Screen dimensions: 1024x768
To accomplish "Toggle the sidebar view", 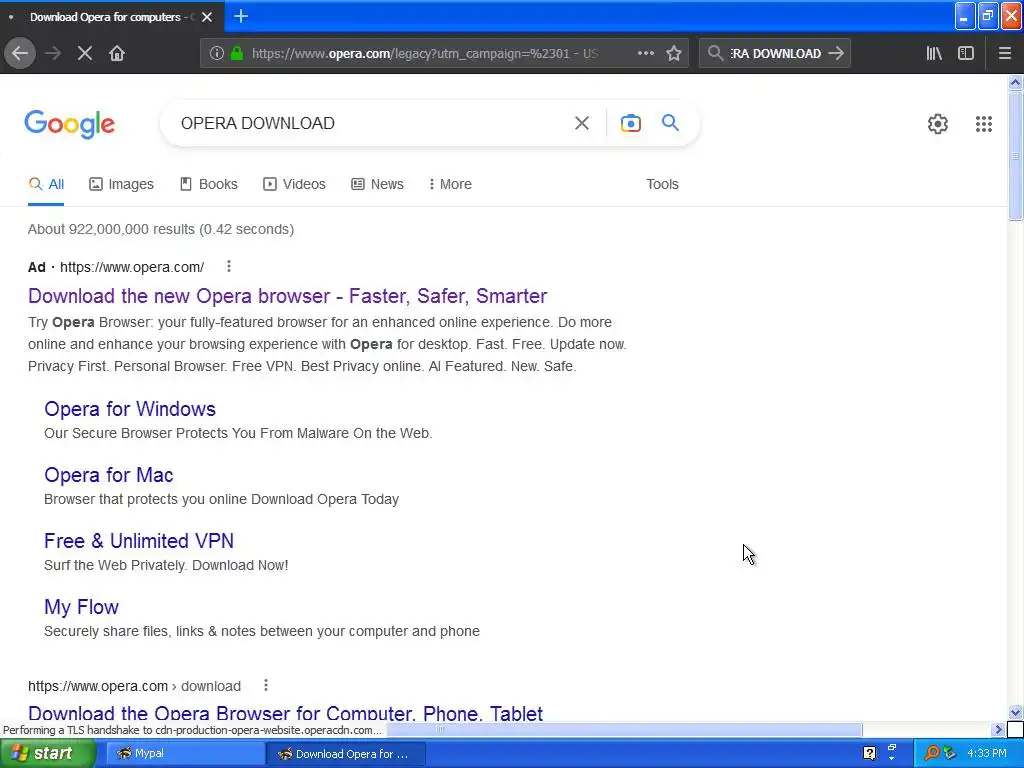I will pos(966,54).
